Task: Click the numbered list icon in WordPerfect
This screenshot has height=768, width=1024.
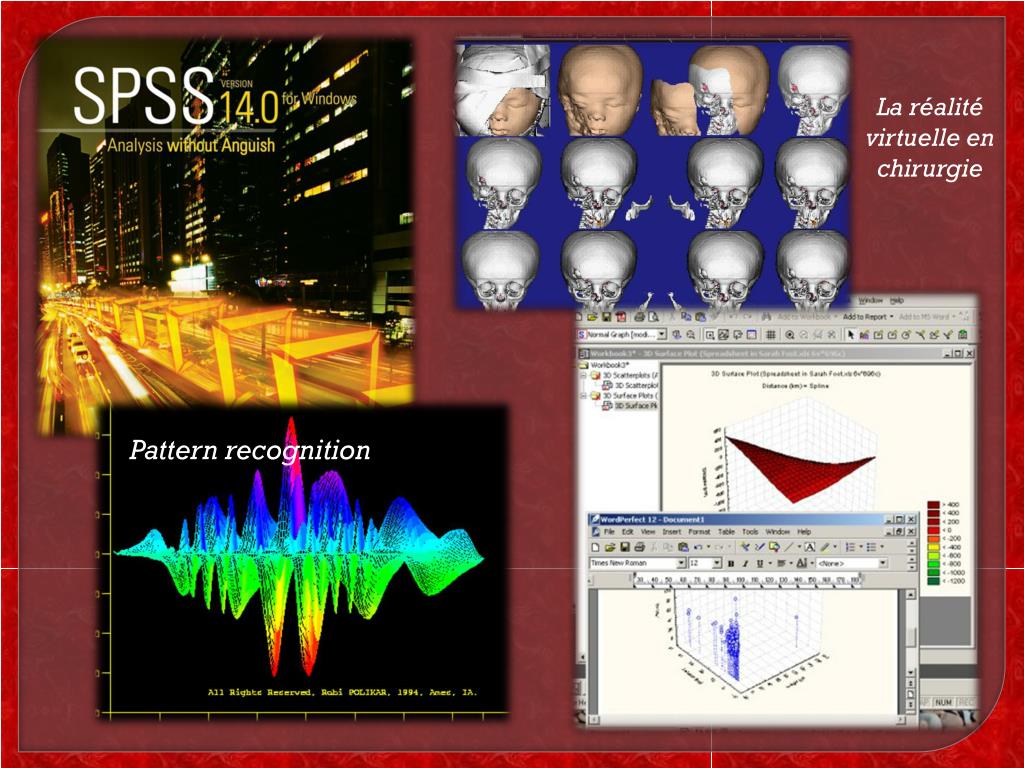Action: [850, 547]
